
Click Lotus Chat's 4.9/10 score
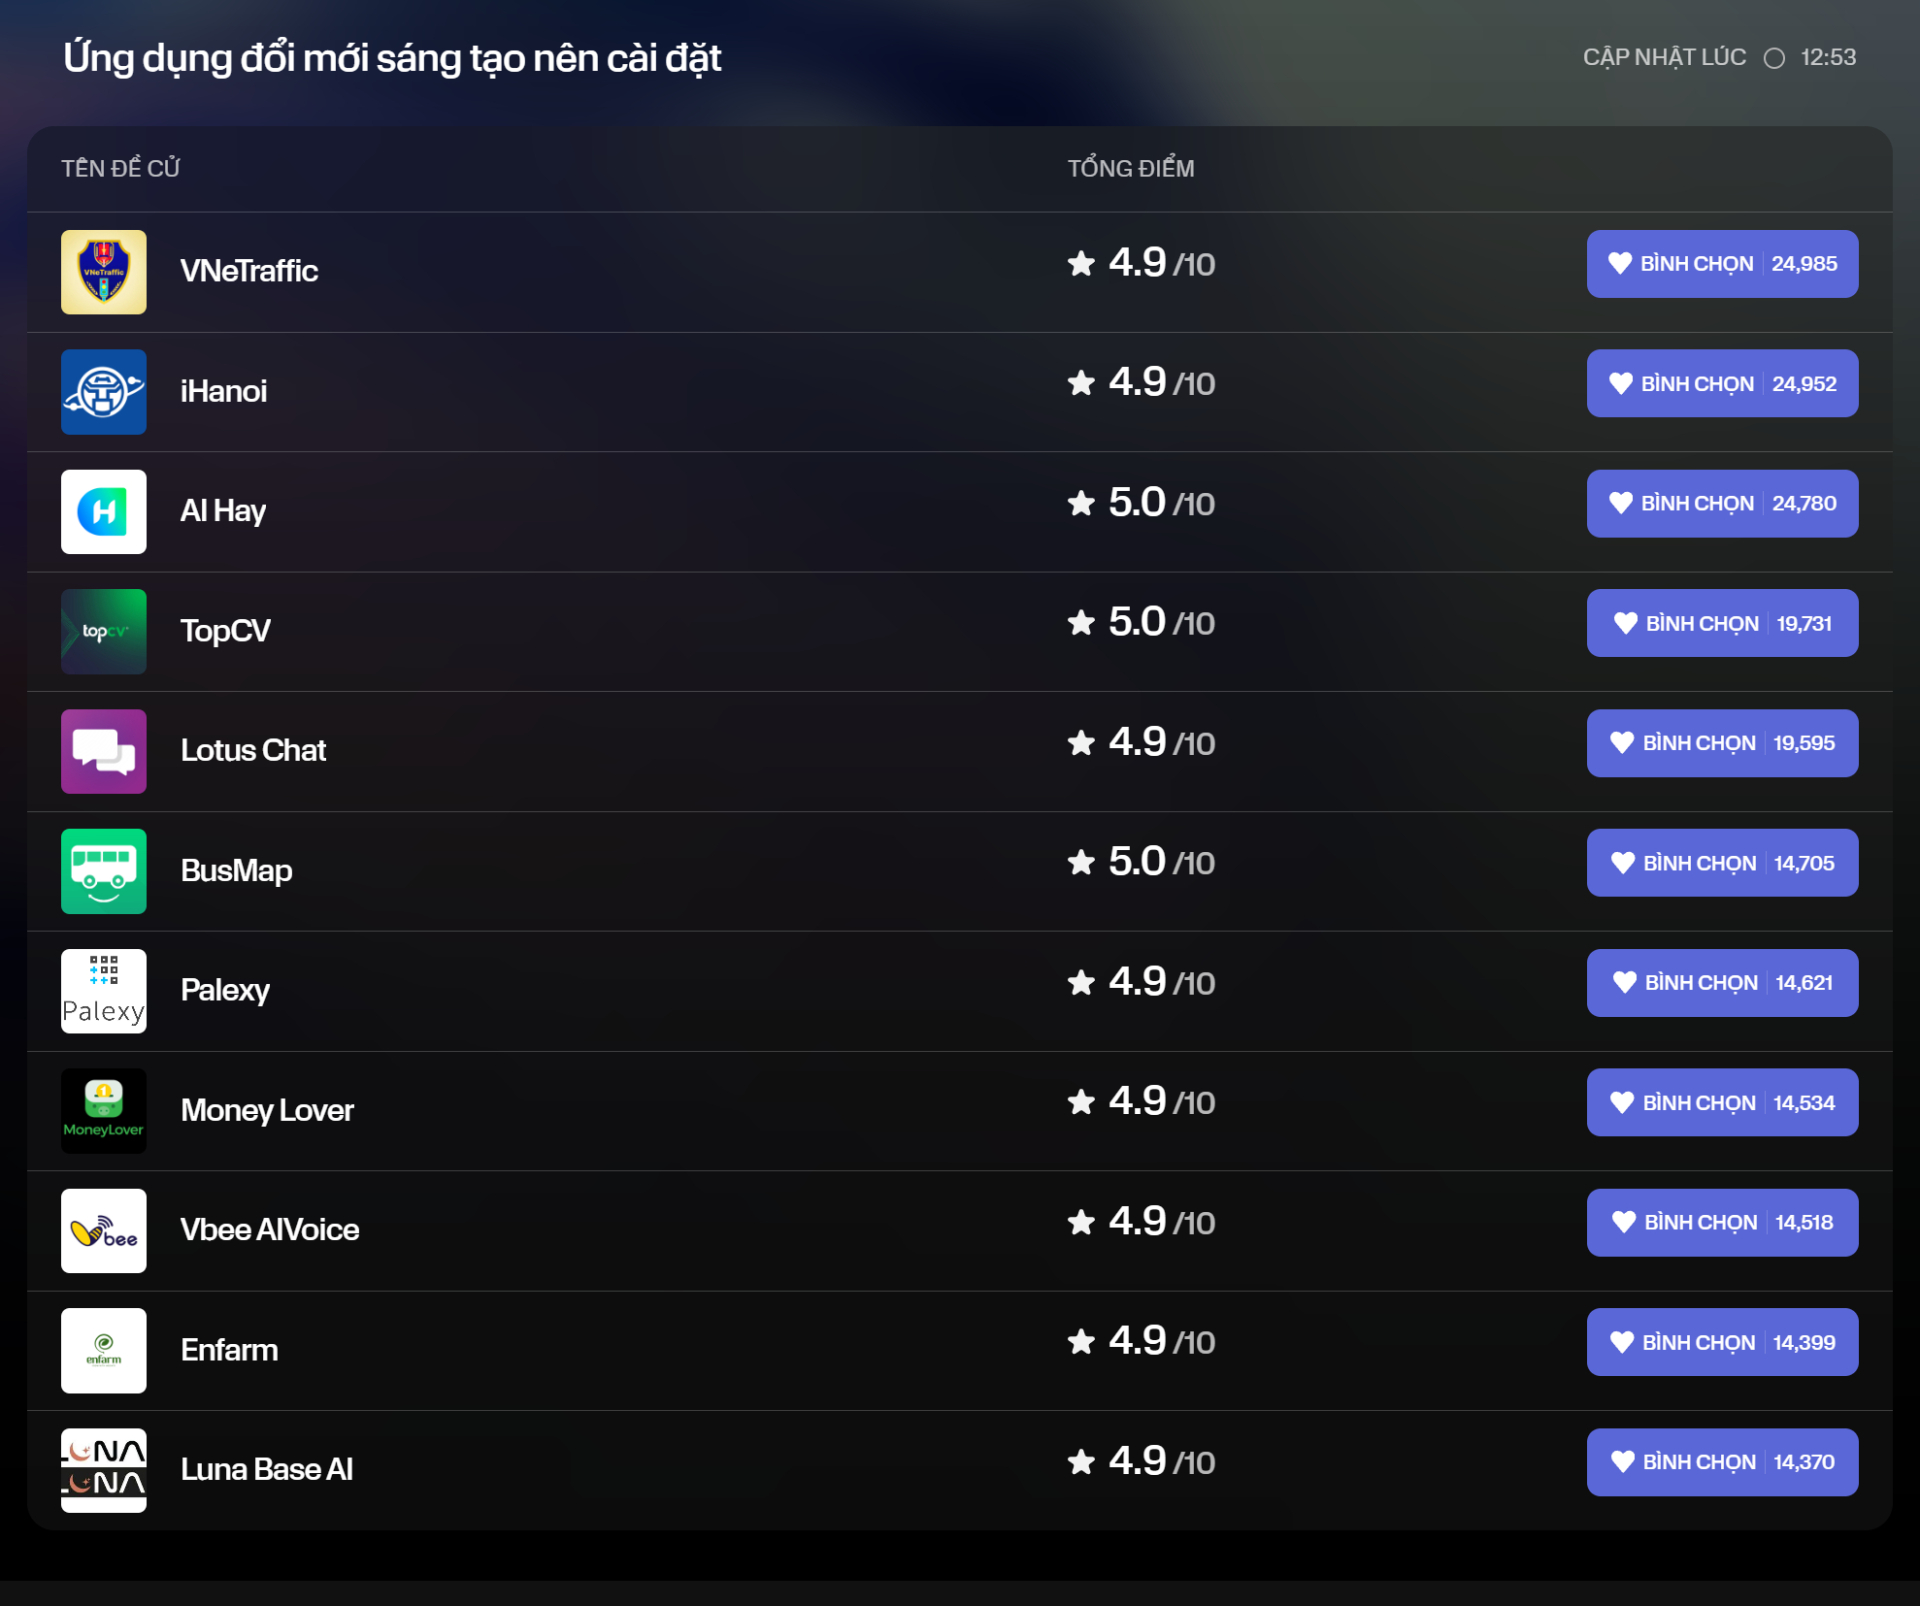[x=1141, y=742]
